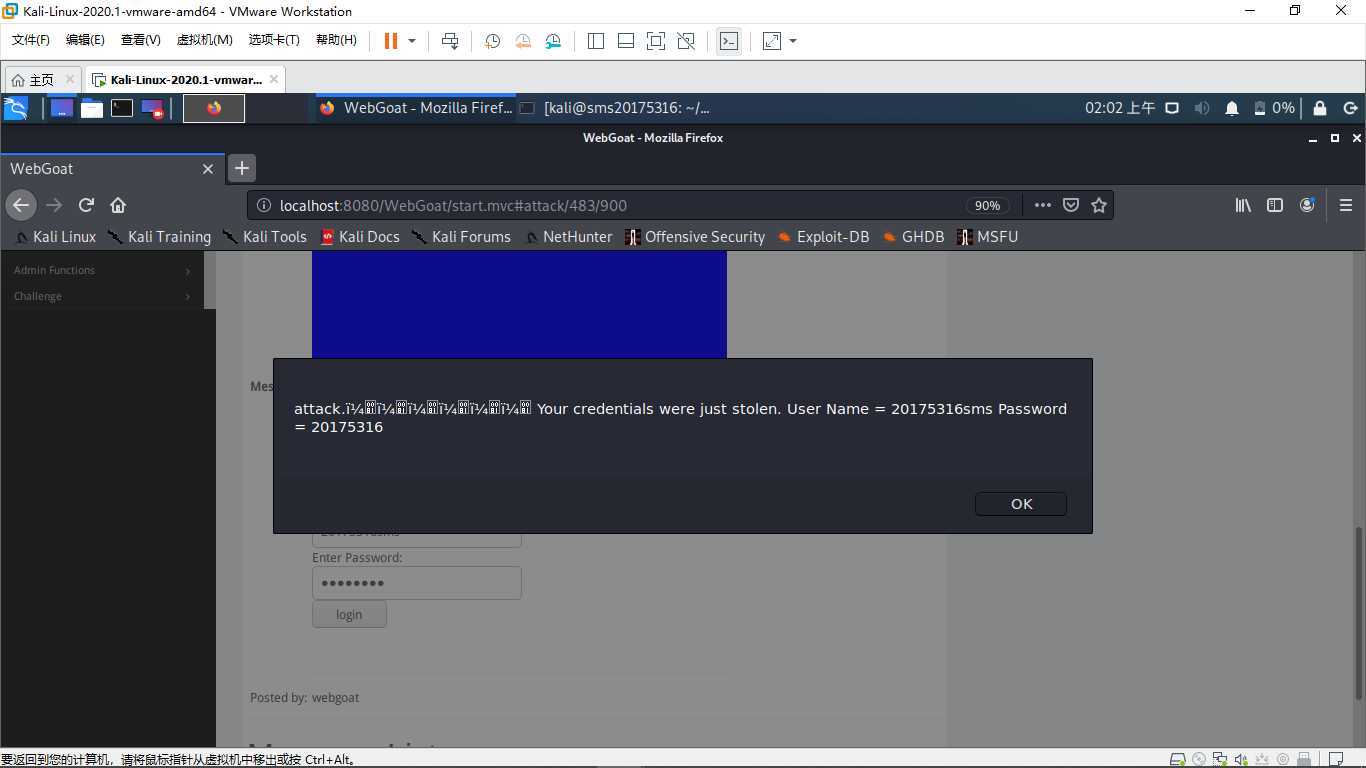Expand the Challenge section in sidebar
The image size is (1366, 768).
[102, 296]
